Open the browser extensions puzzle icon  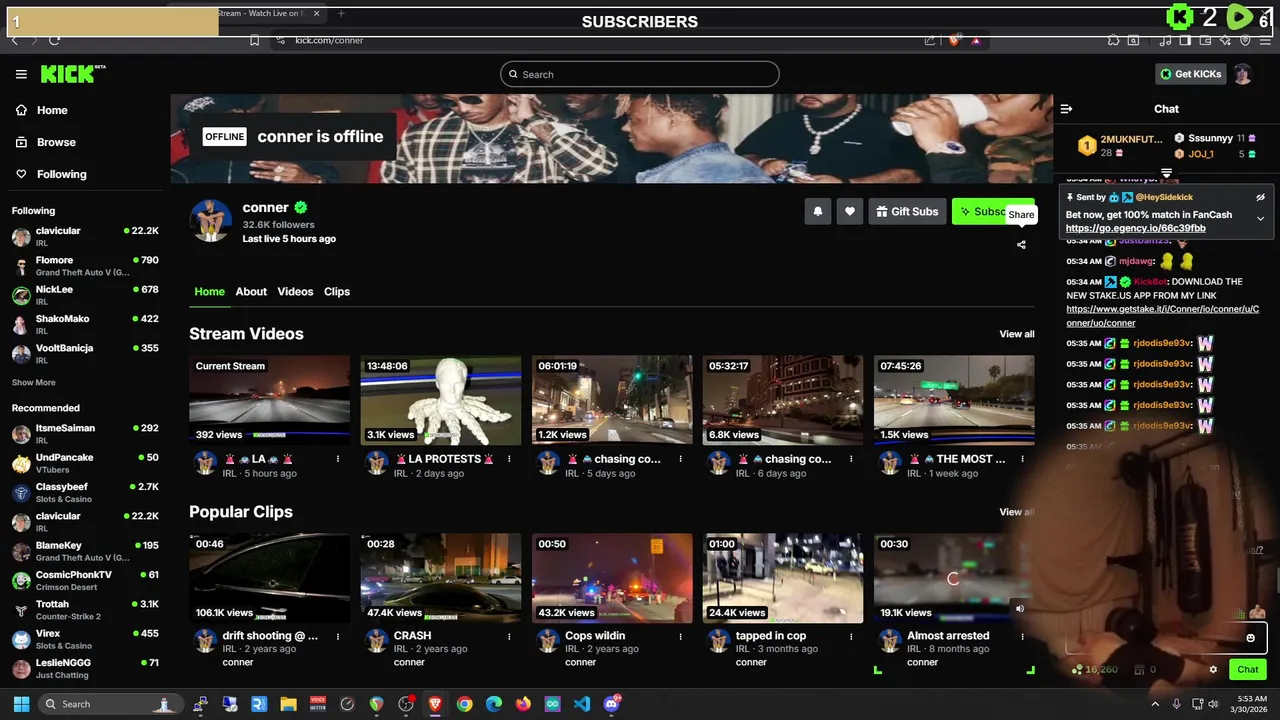coord(1113,40)
